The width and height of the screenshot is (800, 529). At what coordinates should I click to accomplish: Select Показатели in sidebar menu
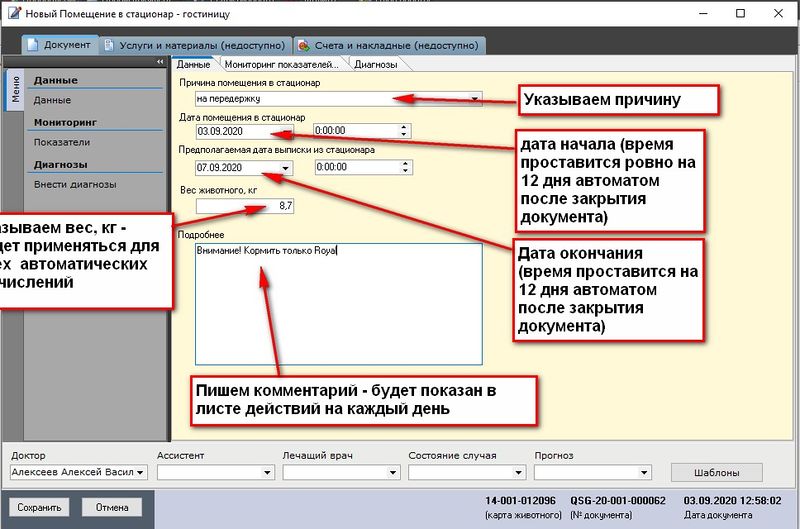[x=62, y=142]
